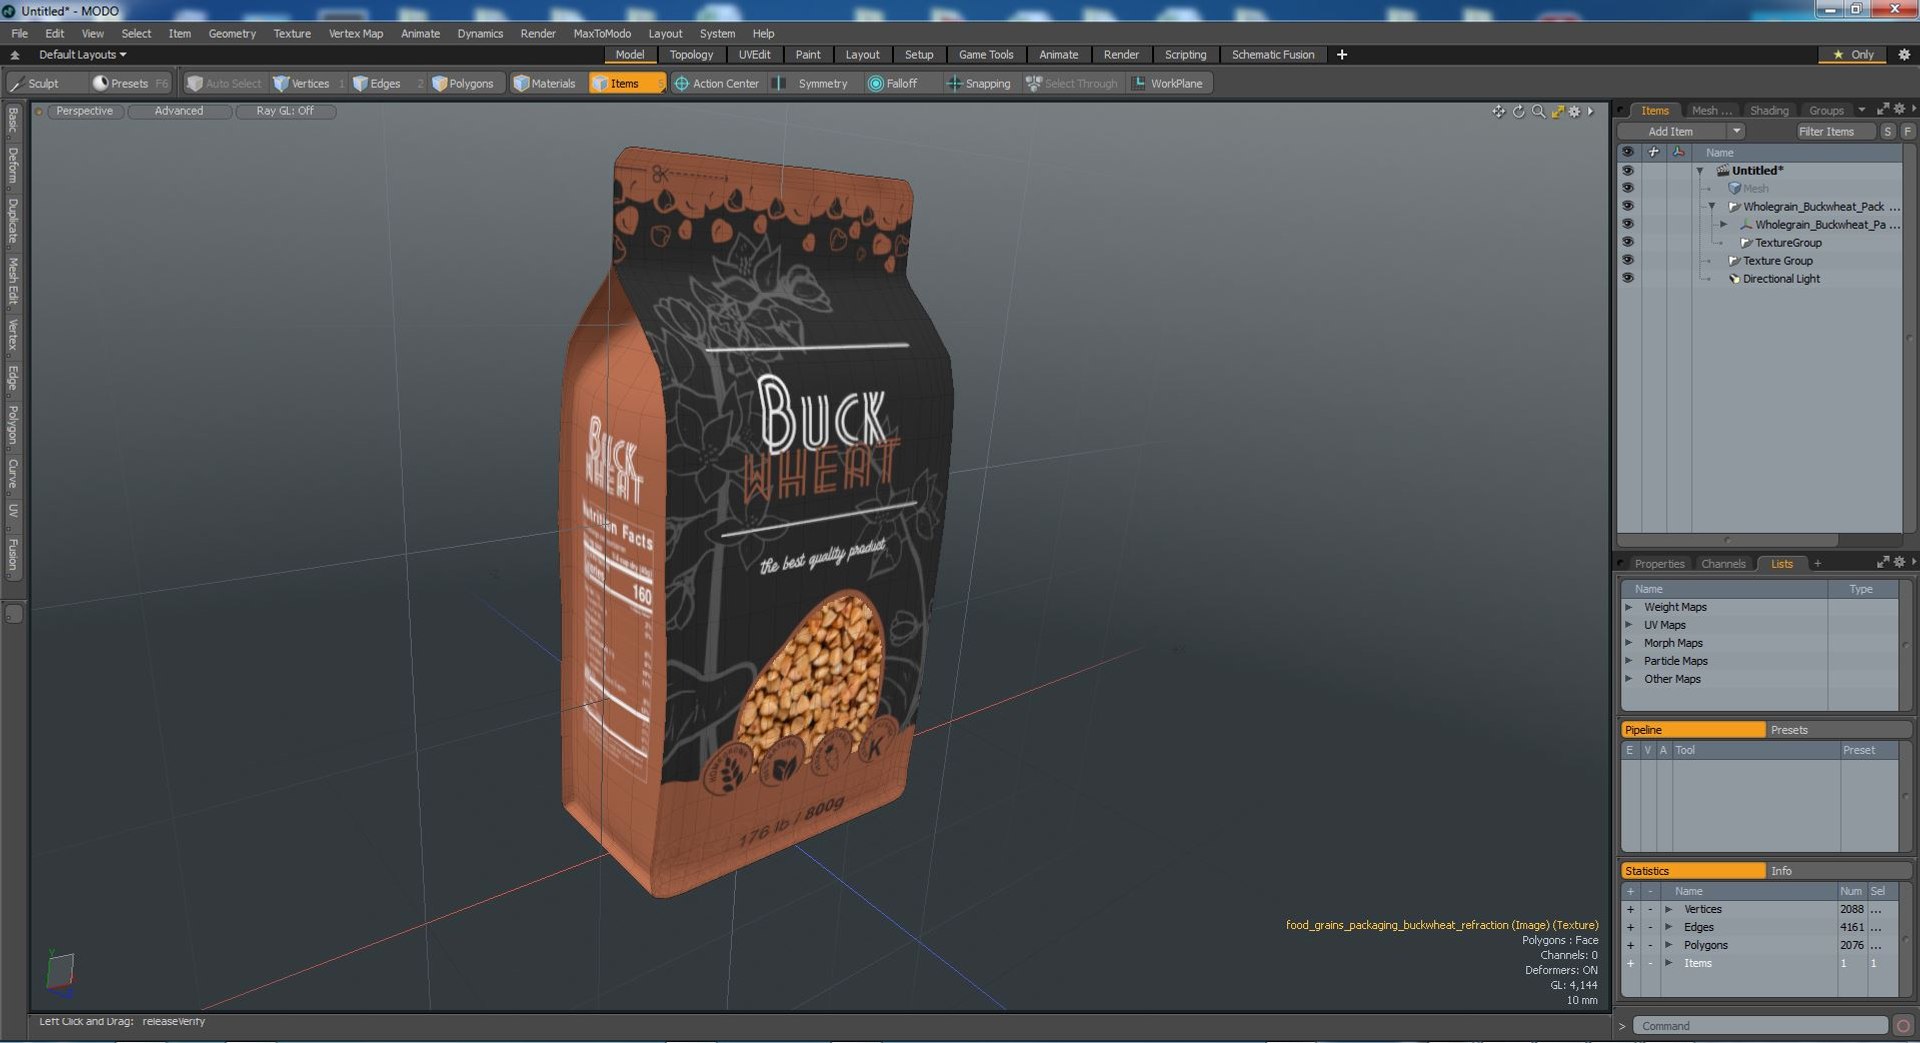1920x1043 pixels.
Task: Select the Other Maps row
Action: (1672, 679)
